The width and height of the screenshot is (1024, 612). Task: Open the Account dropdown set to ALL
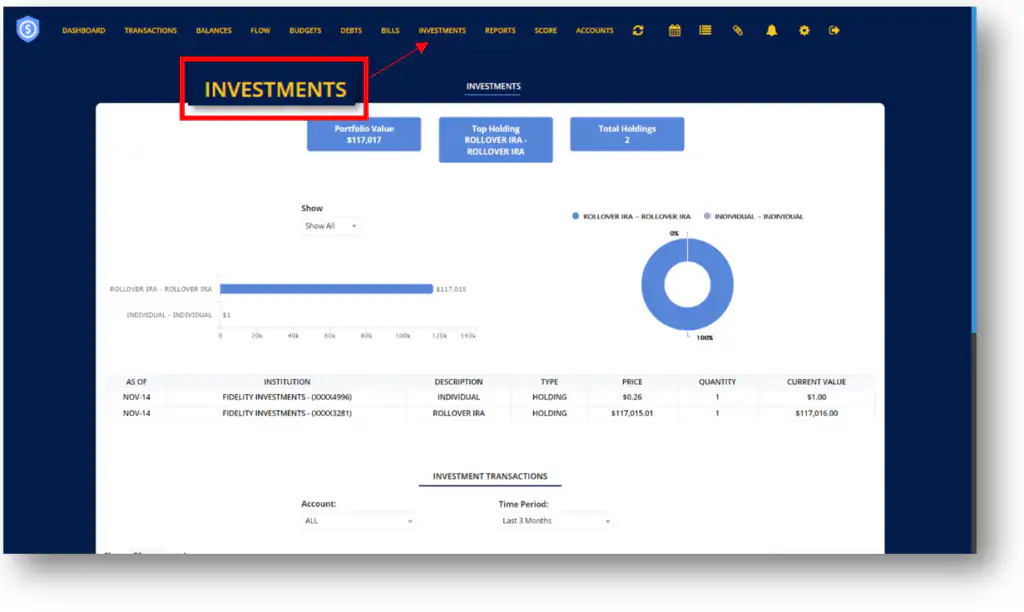[x=357, y=521]
